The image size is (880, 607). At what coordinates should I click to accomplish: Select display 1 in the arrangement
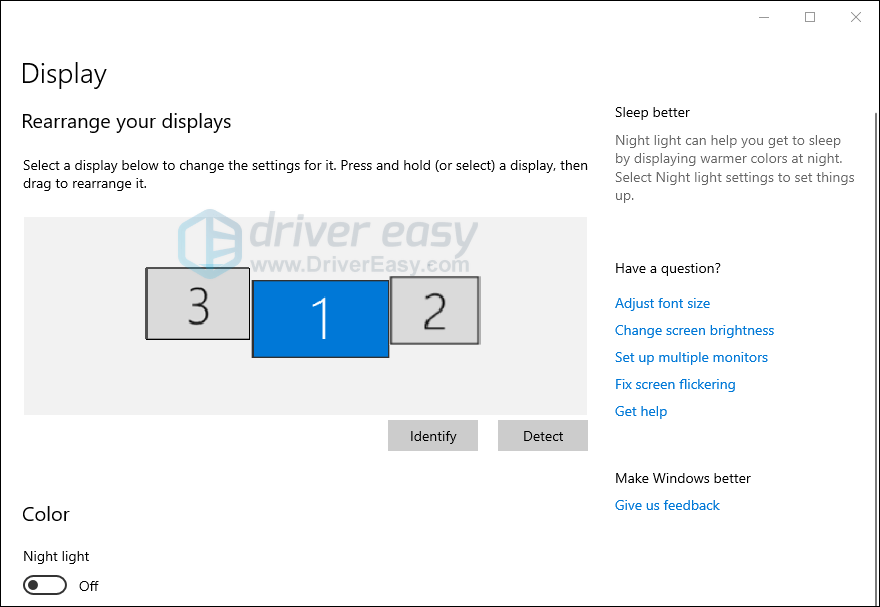point(320,318)
